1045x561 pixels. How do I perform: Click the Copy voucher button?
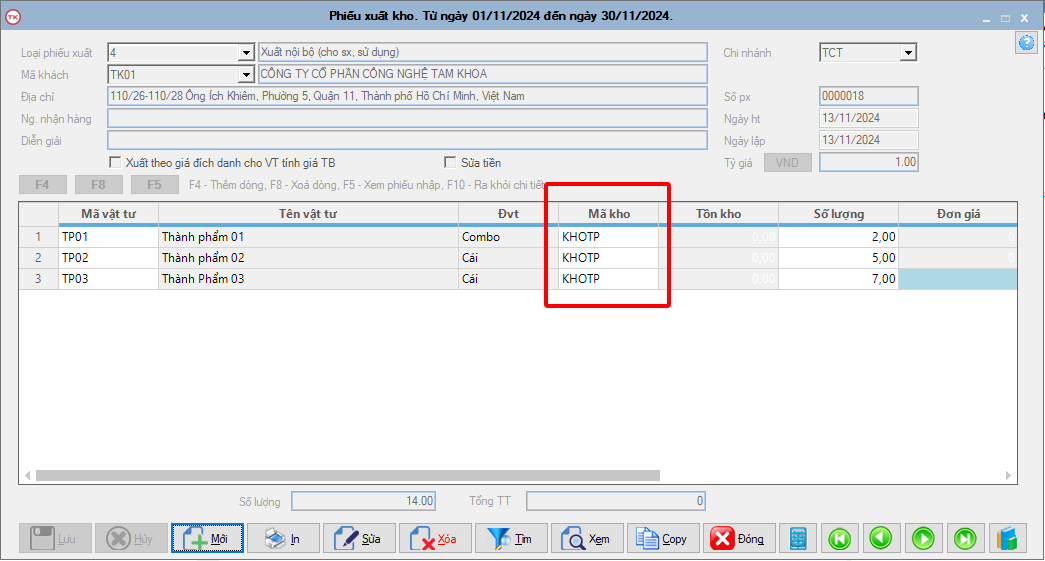(x=663, y=539)
